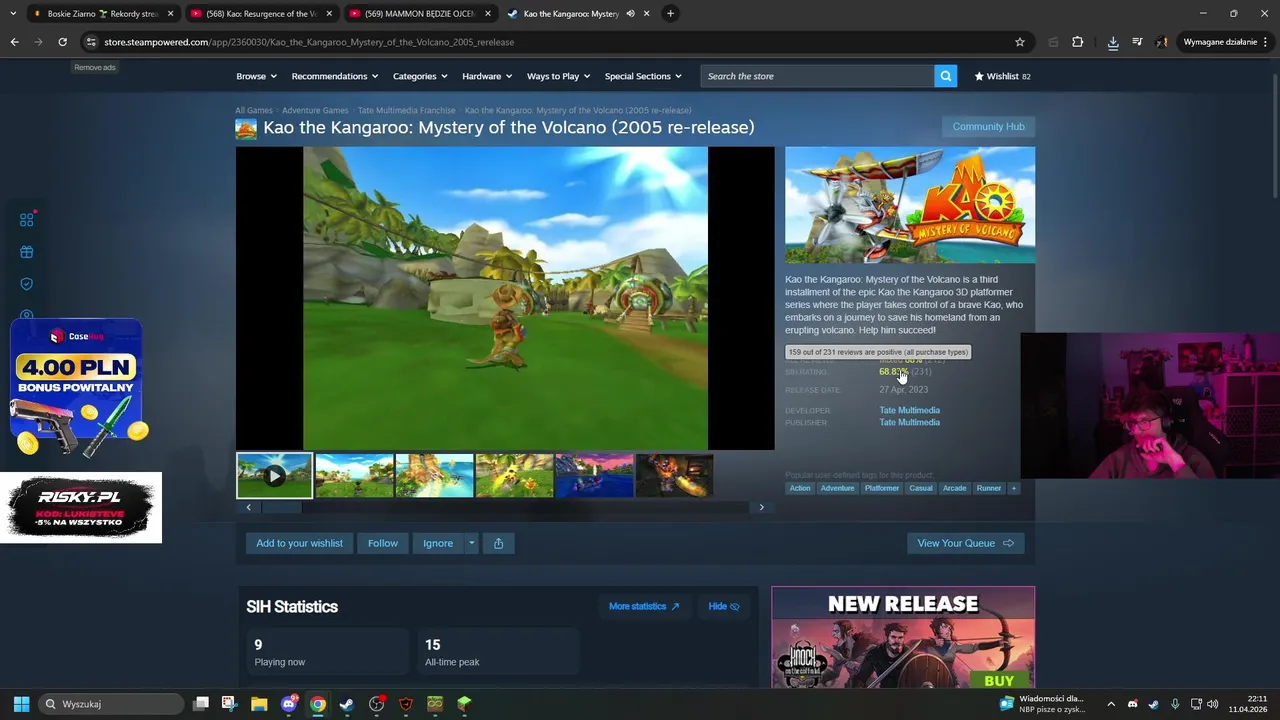Screen dimensions: 1280x720
Task: Open the sidebar gift icon
Action: tap(27, 252)
